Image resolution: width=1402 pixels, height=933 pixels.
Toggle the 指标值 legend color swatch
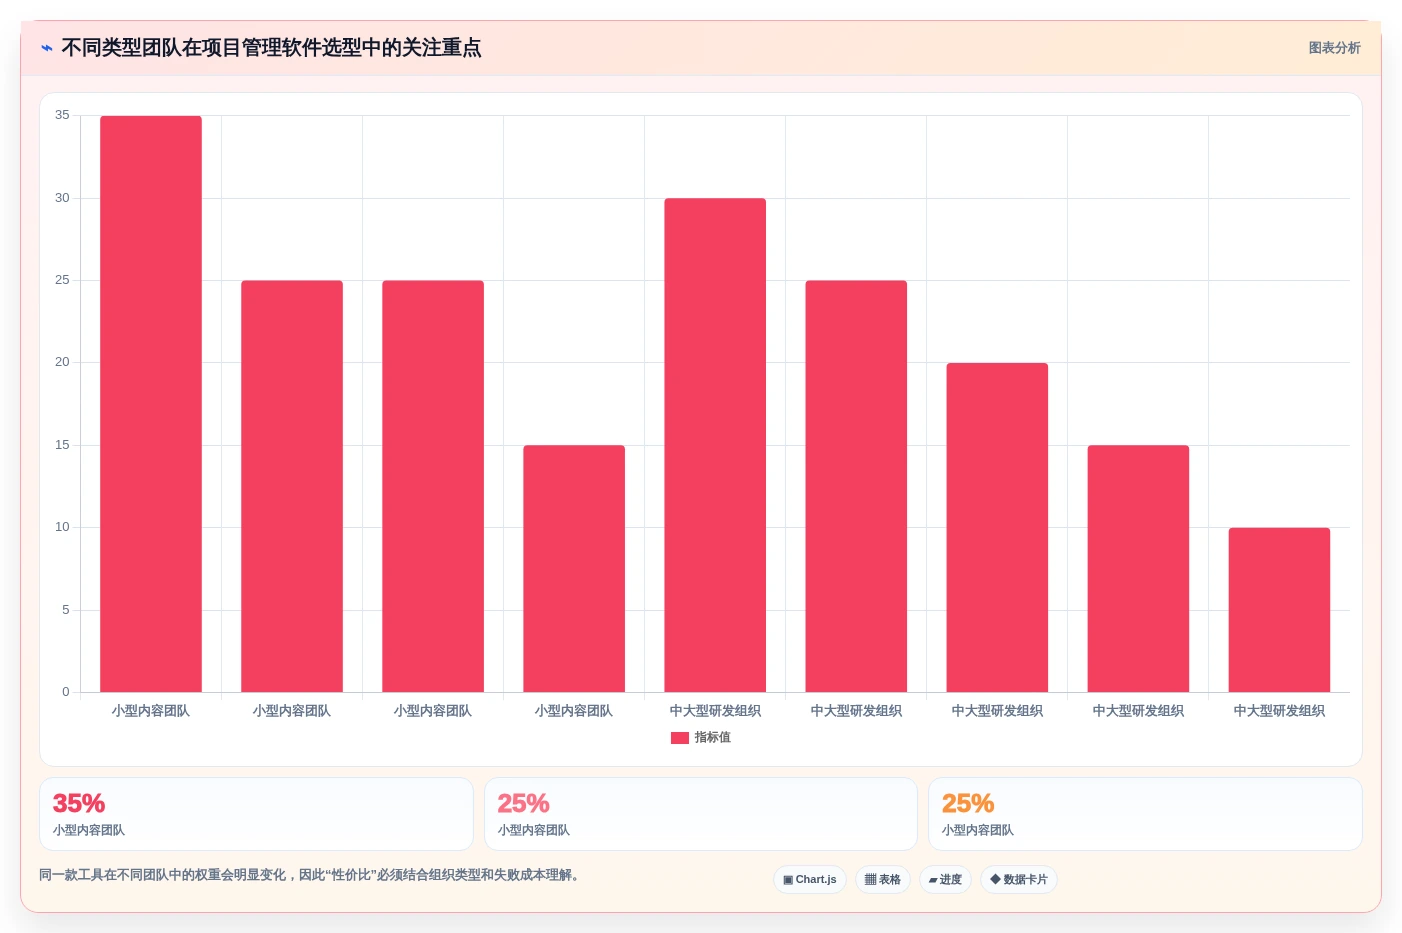click(680, 738)
